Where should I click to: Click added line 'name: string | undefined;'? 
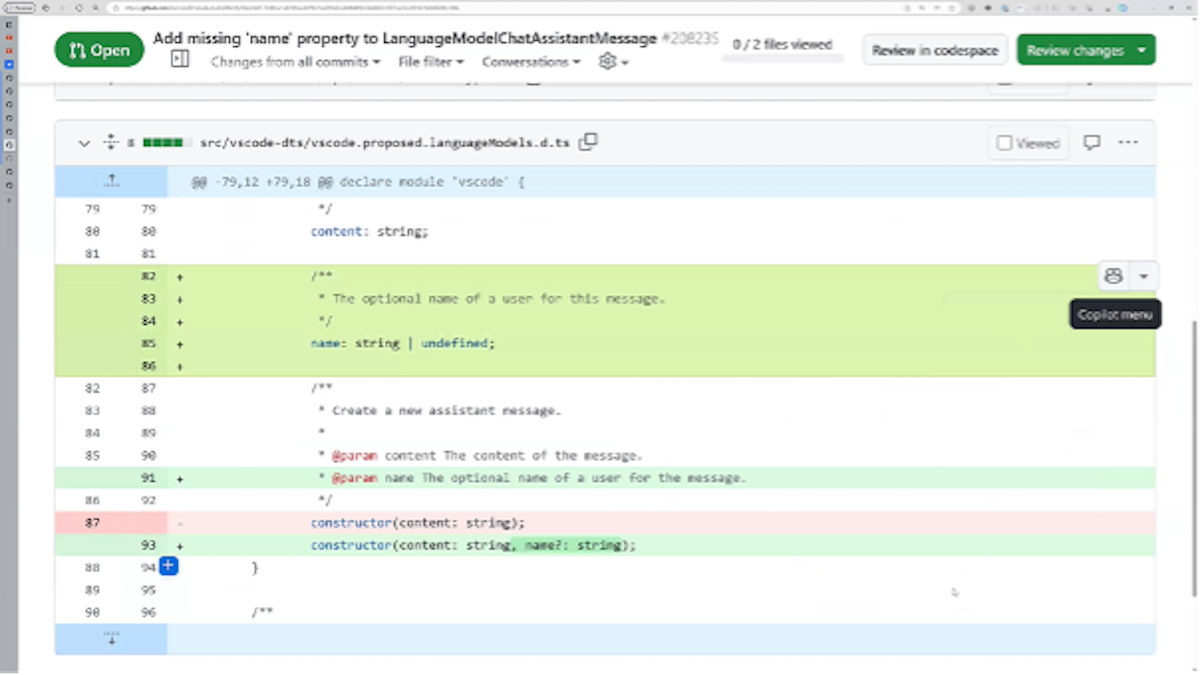pos(403,343)
